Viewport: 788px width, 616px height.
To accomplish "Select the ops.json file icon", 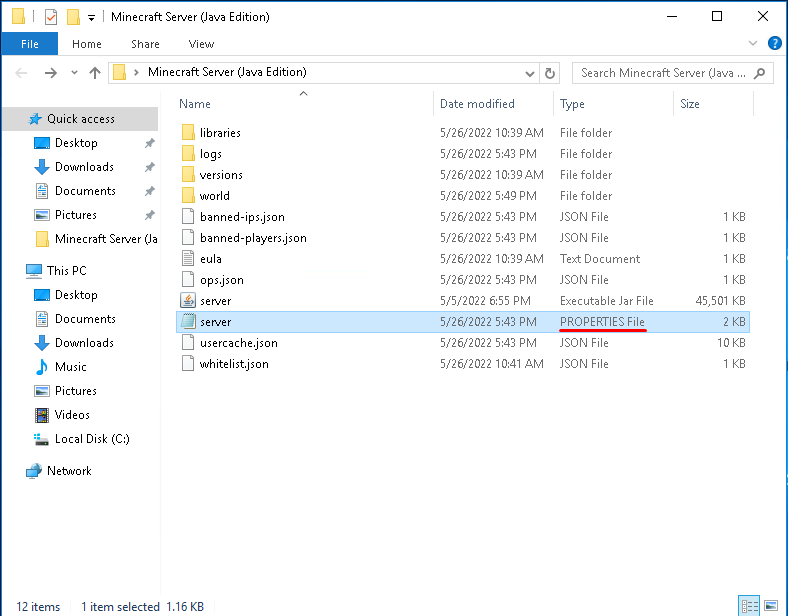I will click(188, 279).
